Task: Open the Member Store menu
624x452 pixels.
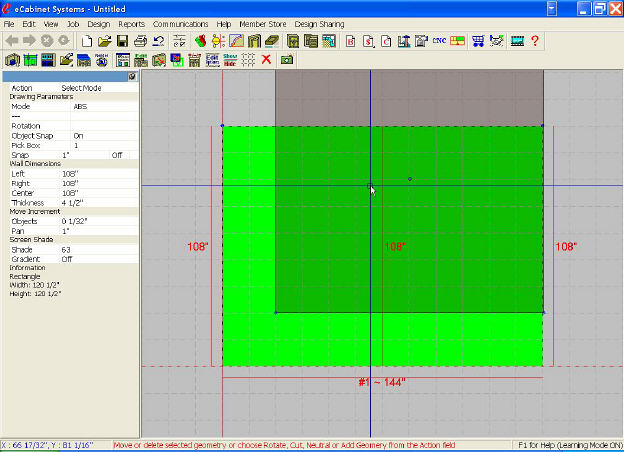Action: (263, 24)
